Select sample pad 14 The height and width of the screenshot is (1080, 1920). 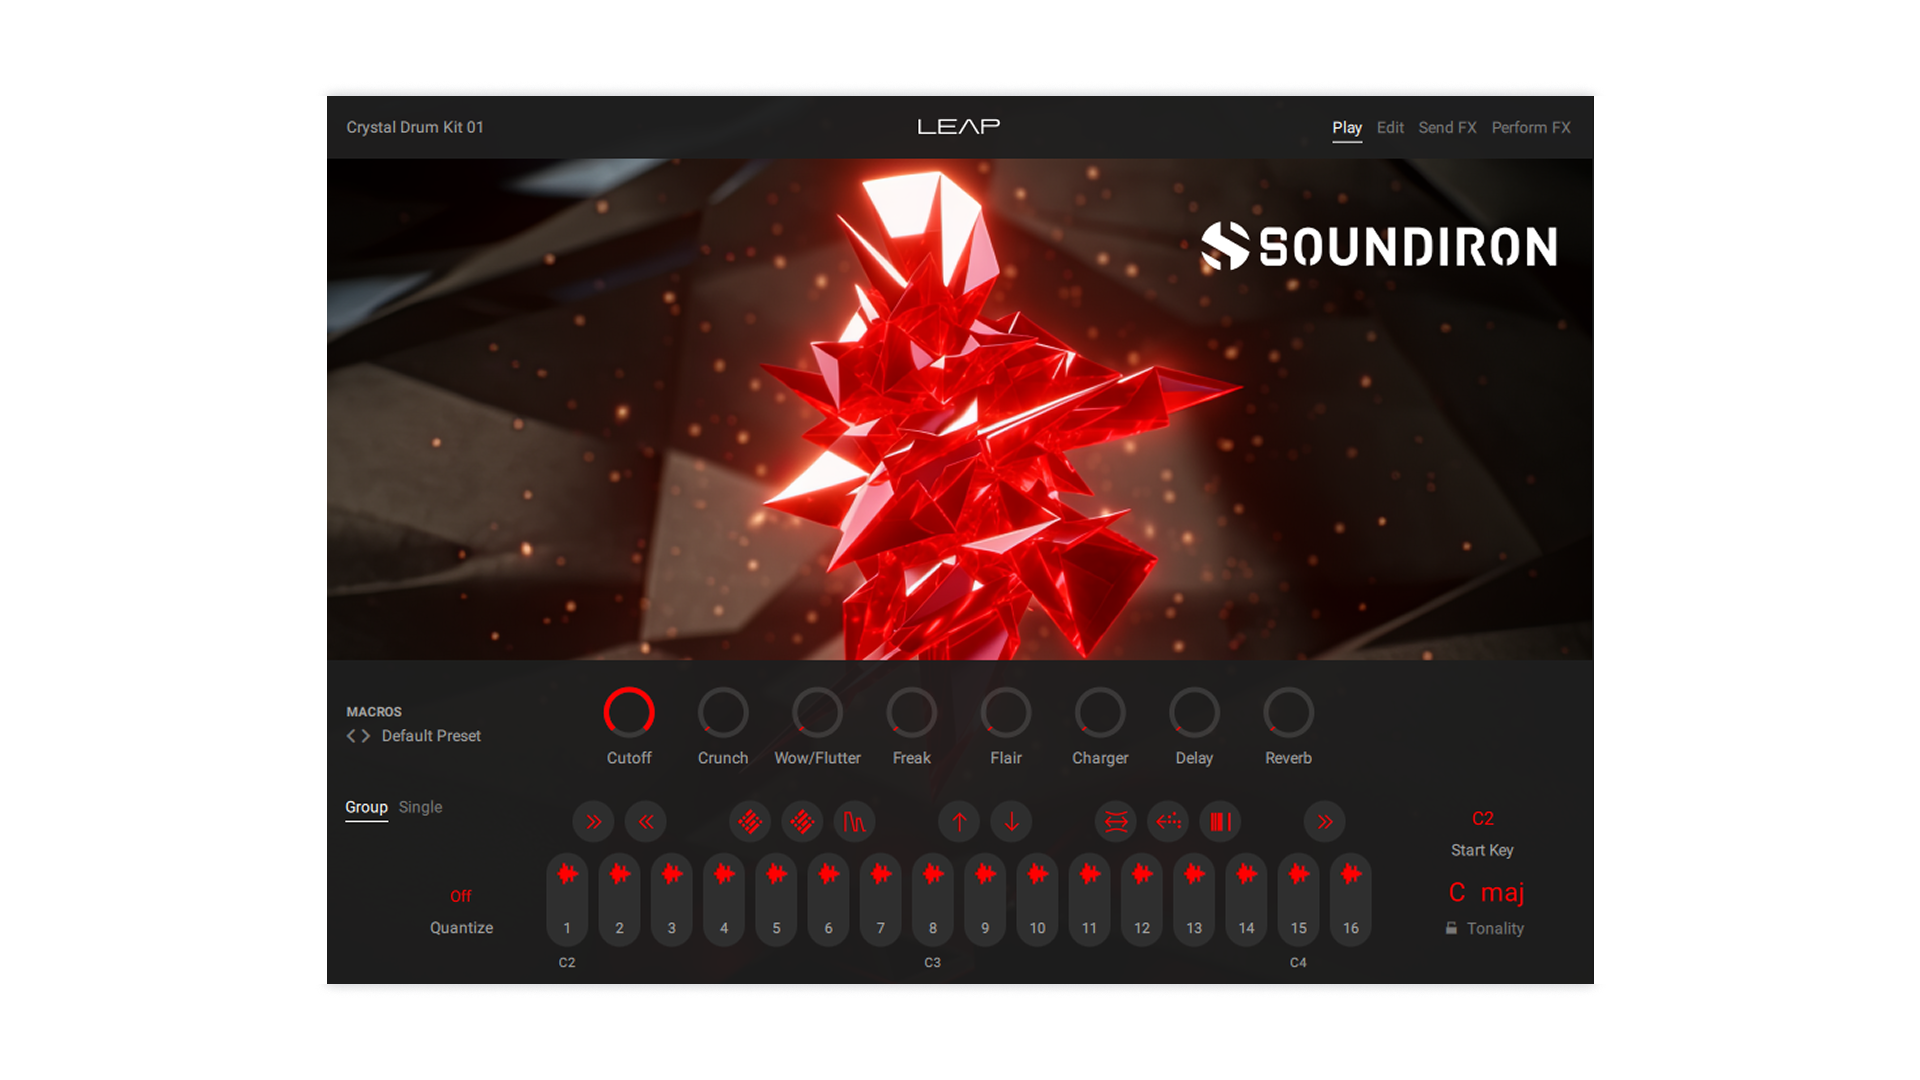(1246, 899)
